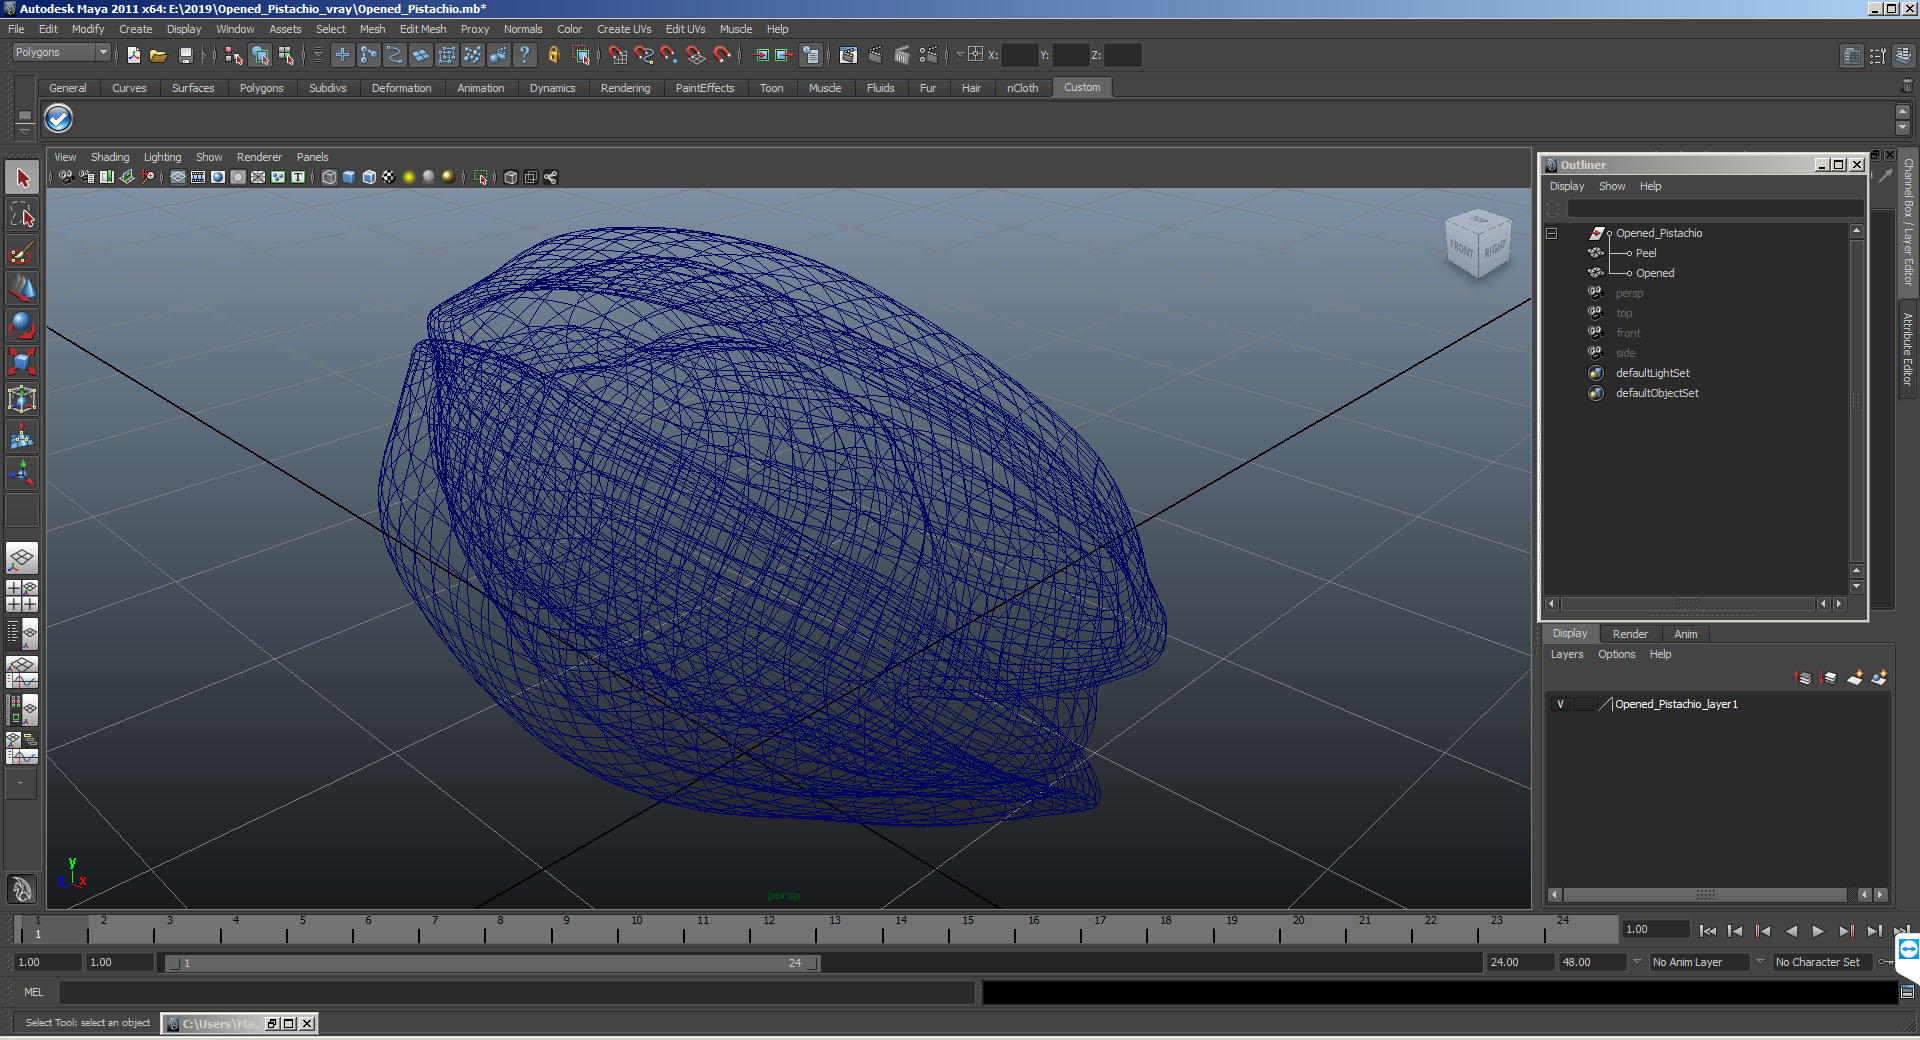The height and width of the screenshot is (1040, 1920).
Task: Open a scene with folder icon
Action: coord(158,55)
